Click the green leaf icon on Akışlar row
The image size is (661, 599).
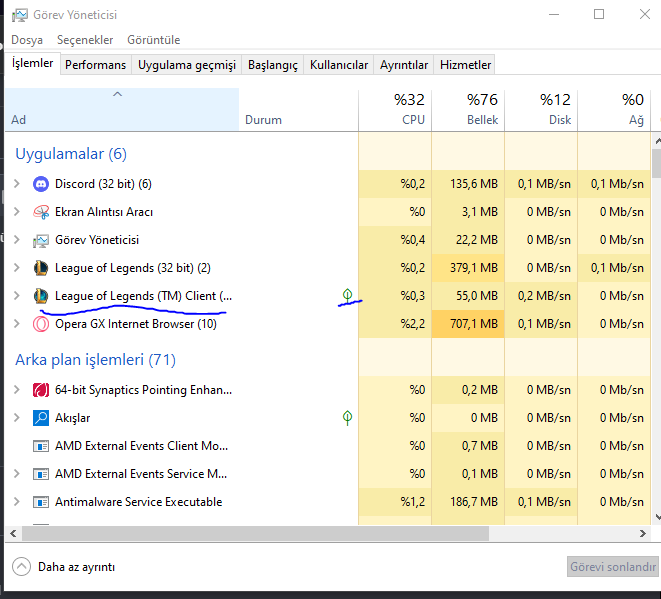pyautogui.click(x=347, y=418)
